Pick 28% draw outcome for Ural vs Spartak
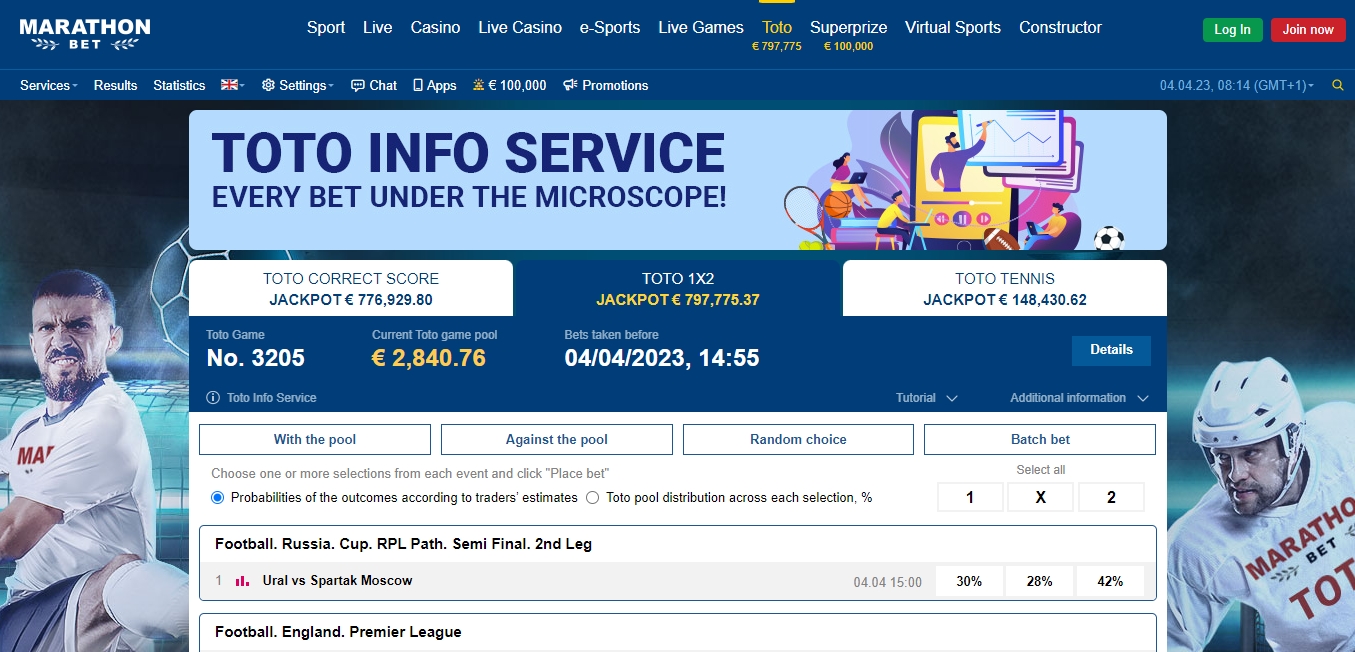Image resolution: width=1355 pixels, height=652 pixels. 1040,581
